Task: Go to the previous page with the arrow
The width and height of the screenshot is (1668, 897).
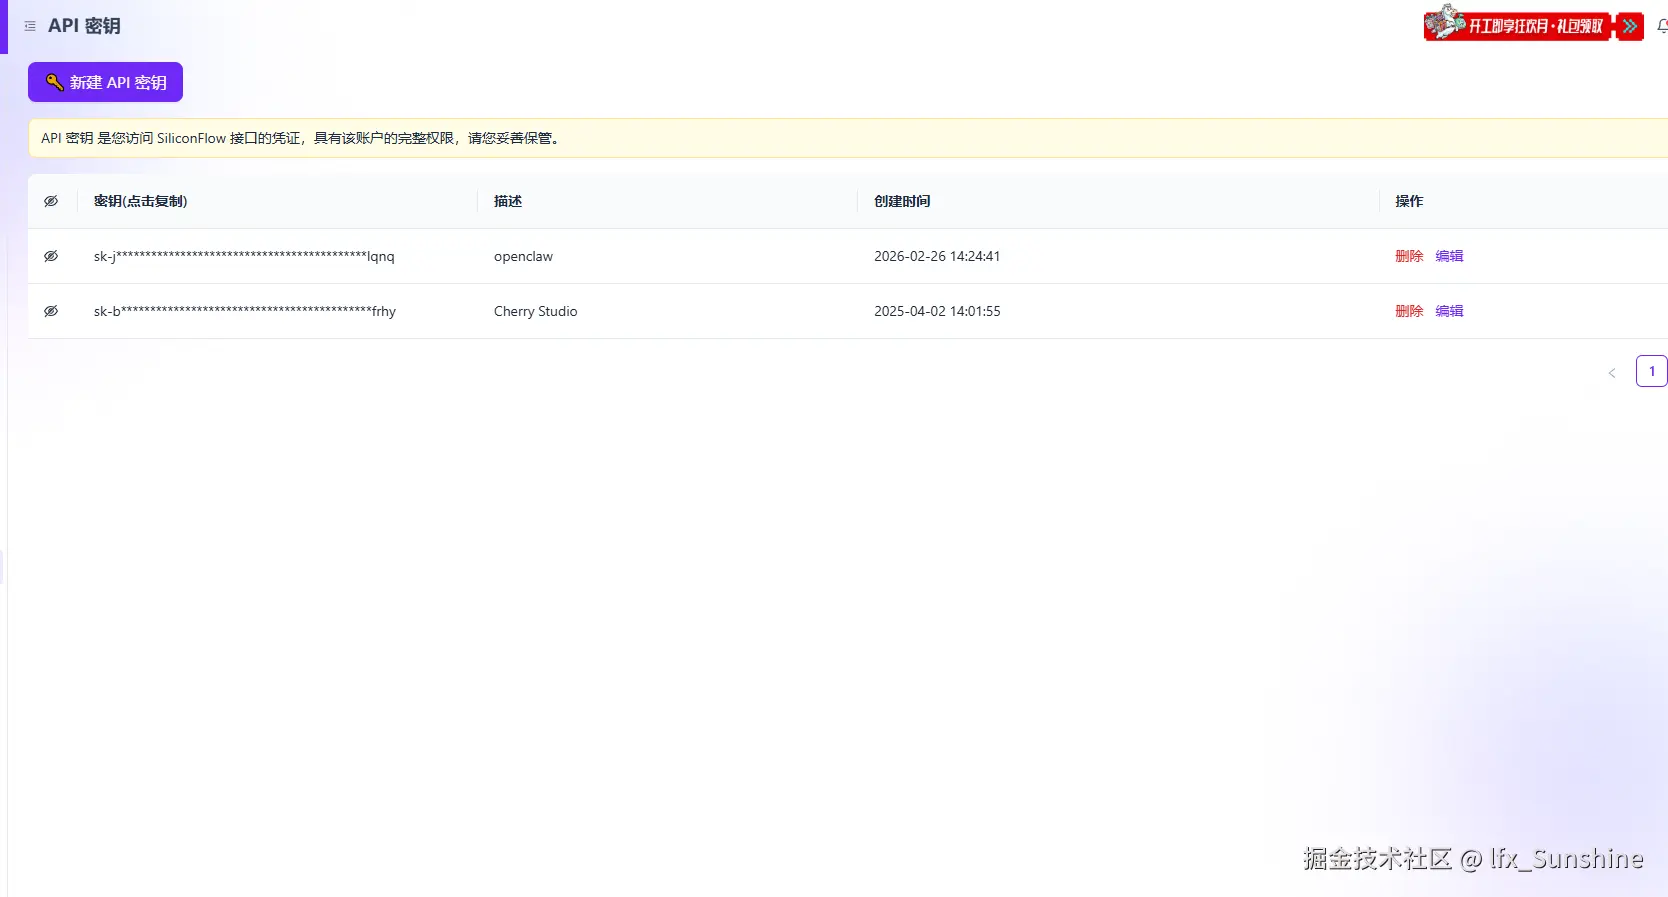Action: (x=1612, y=373)
